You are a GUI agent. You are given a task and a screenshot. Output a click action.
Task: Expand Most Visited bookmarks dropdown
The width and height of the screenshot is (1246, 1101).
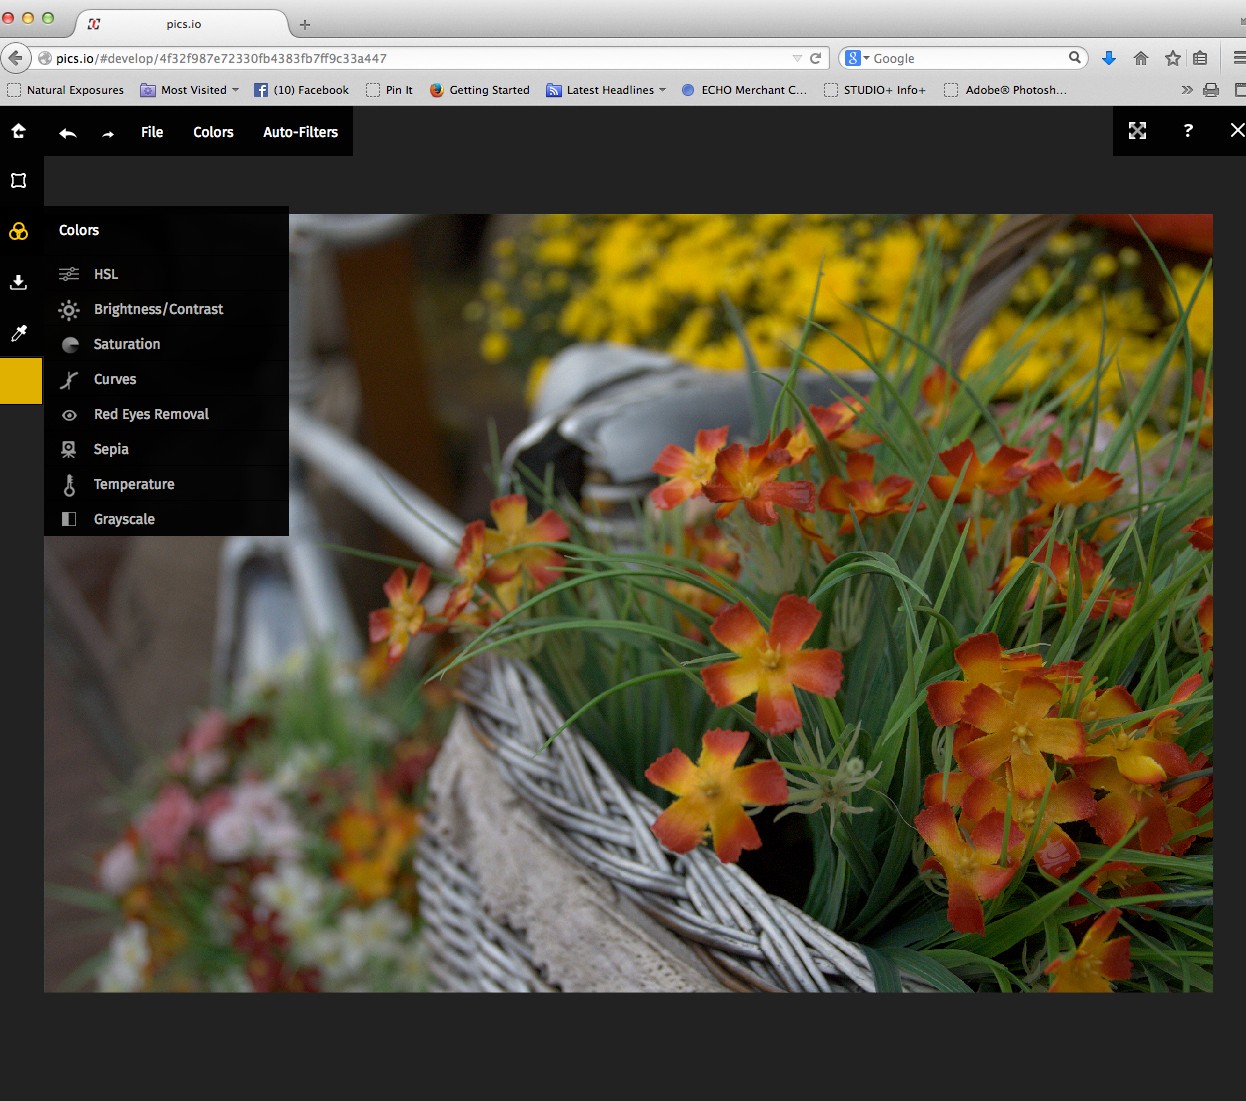[x=190, y=90]
